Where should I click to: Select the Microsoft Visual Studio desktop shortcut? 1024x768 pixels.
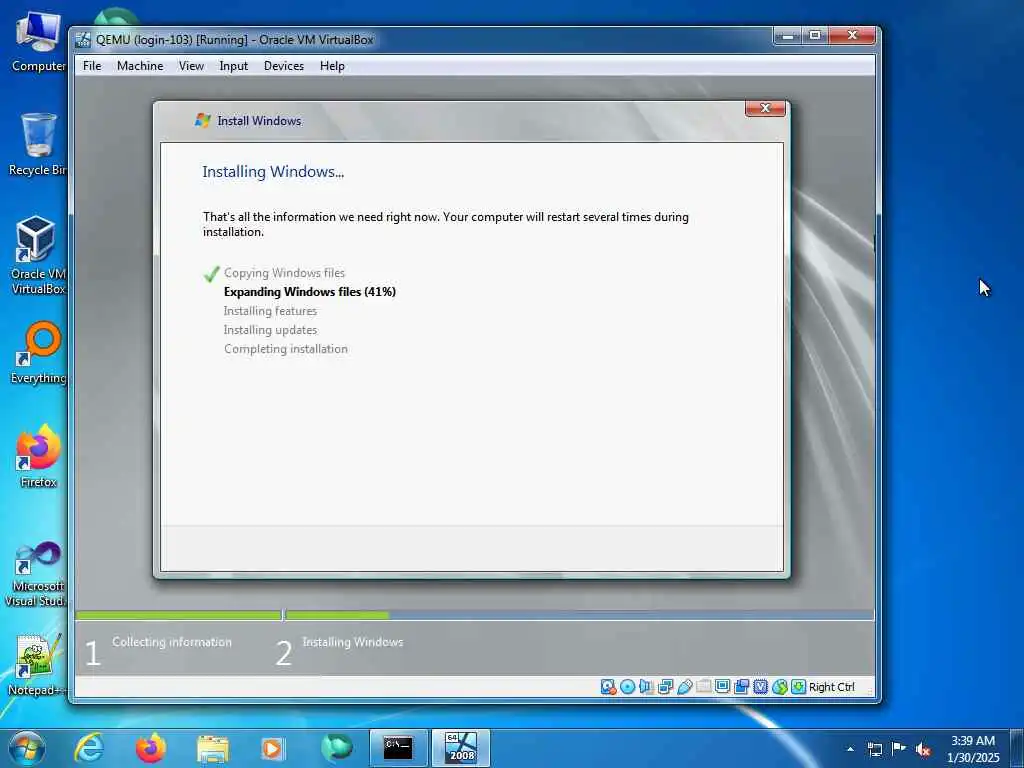click(37, 574)
